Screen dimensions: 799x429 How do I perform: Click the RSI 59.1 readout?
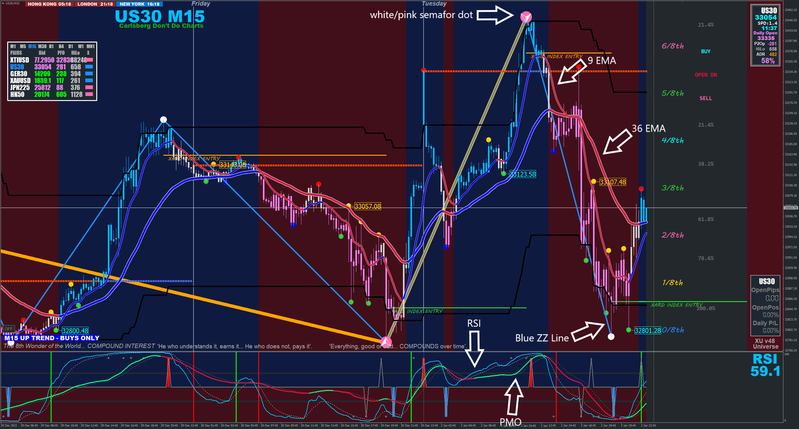click(x=765, y=366)
